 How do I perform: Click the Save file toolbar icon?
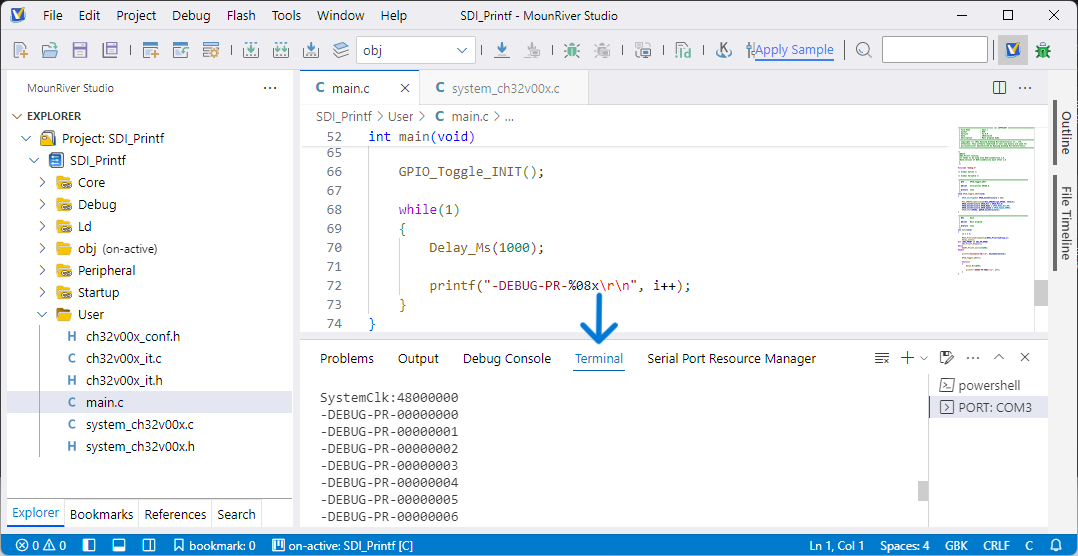pyautogui.click(x=80, y=50)
